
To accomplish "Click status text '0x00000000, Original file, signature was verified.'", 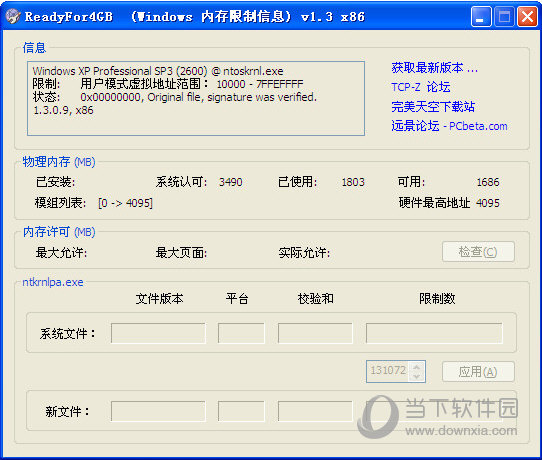I will coord(198,97).
